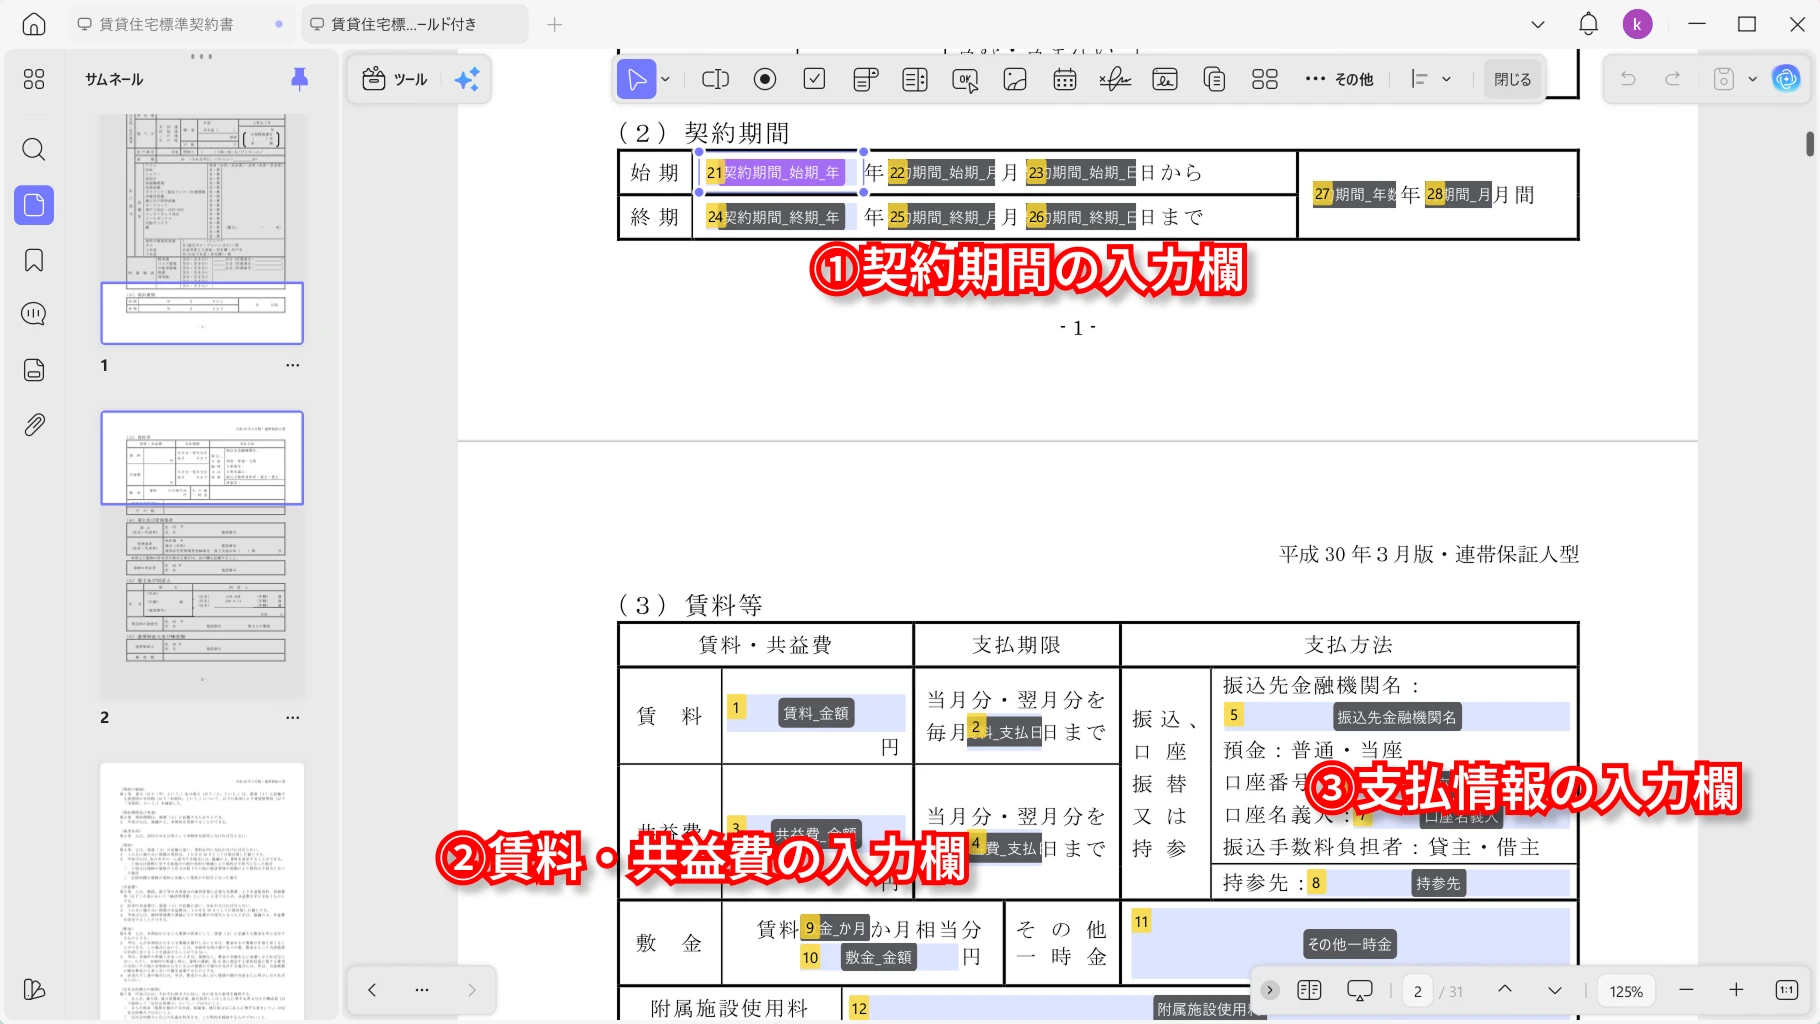Click the save document icon
The height and width of the screenshot is (1024, 1820).
click(x=1724, y=79)
